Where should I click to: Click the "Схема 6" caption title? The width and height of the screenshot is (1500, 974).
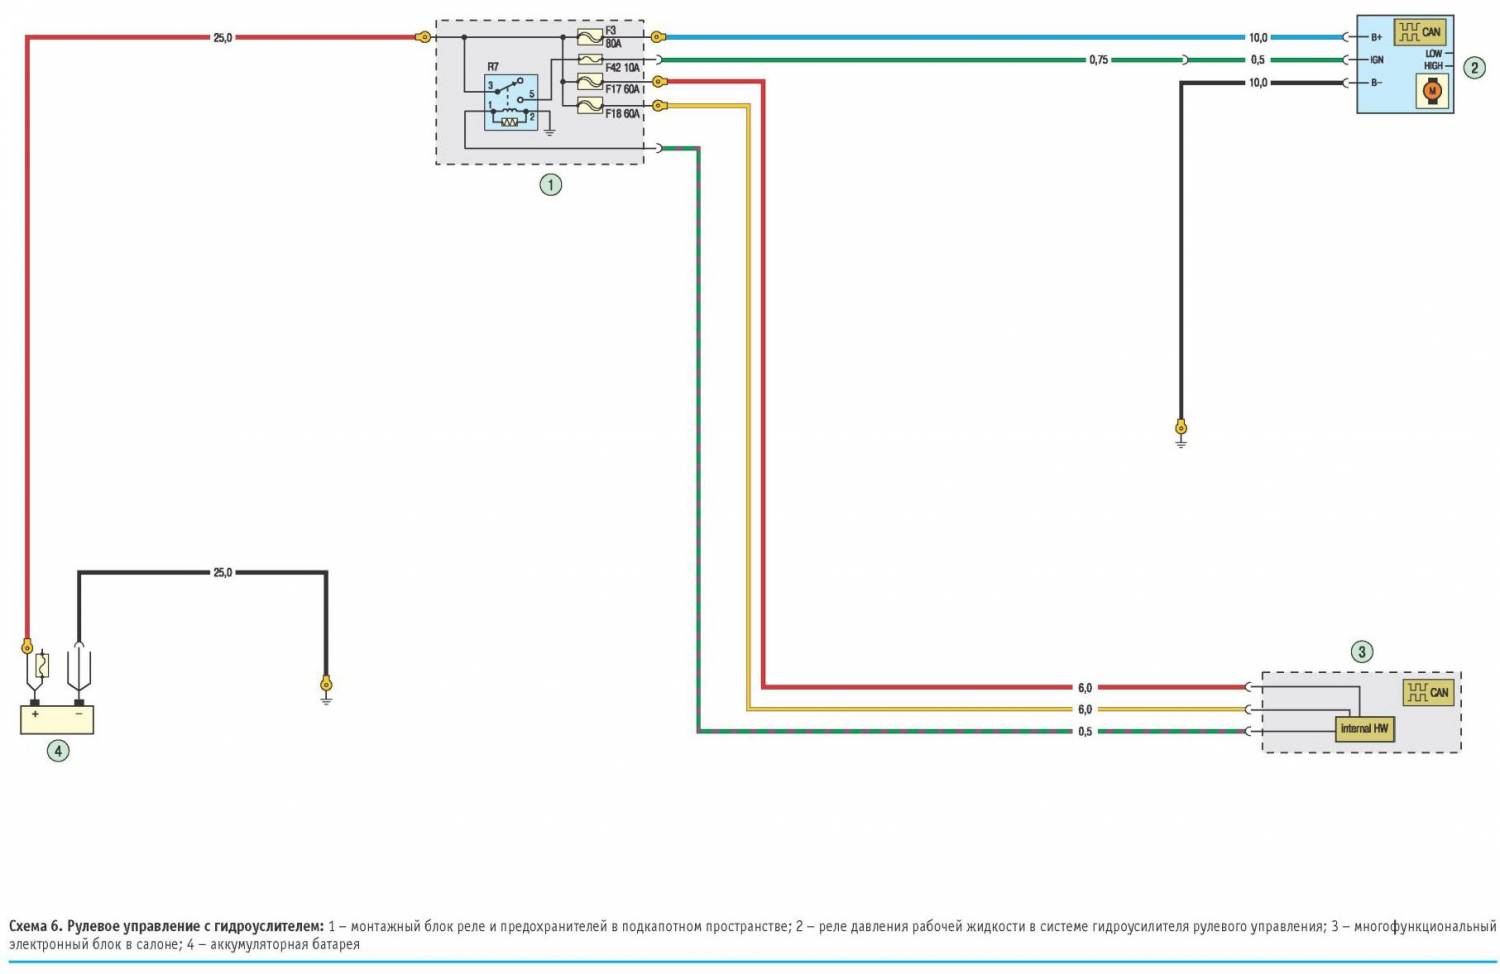(165, 926)
